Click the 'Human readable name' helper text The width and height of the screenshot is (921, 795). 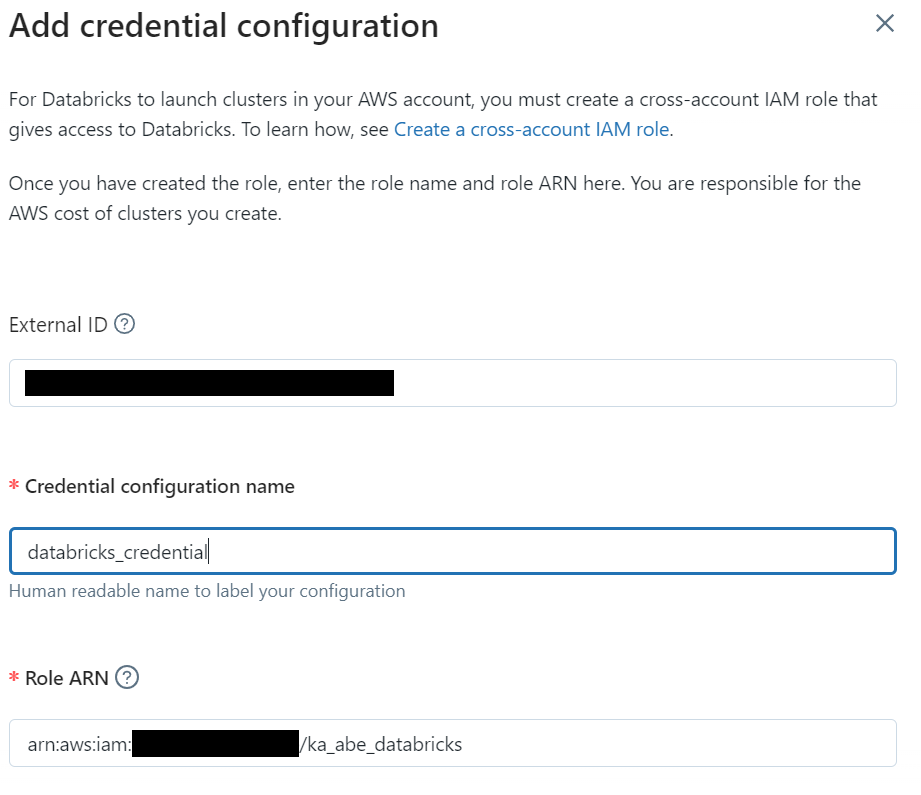pyautogui.click(x=207, y=591)
